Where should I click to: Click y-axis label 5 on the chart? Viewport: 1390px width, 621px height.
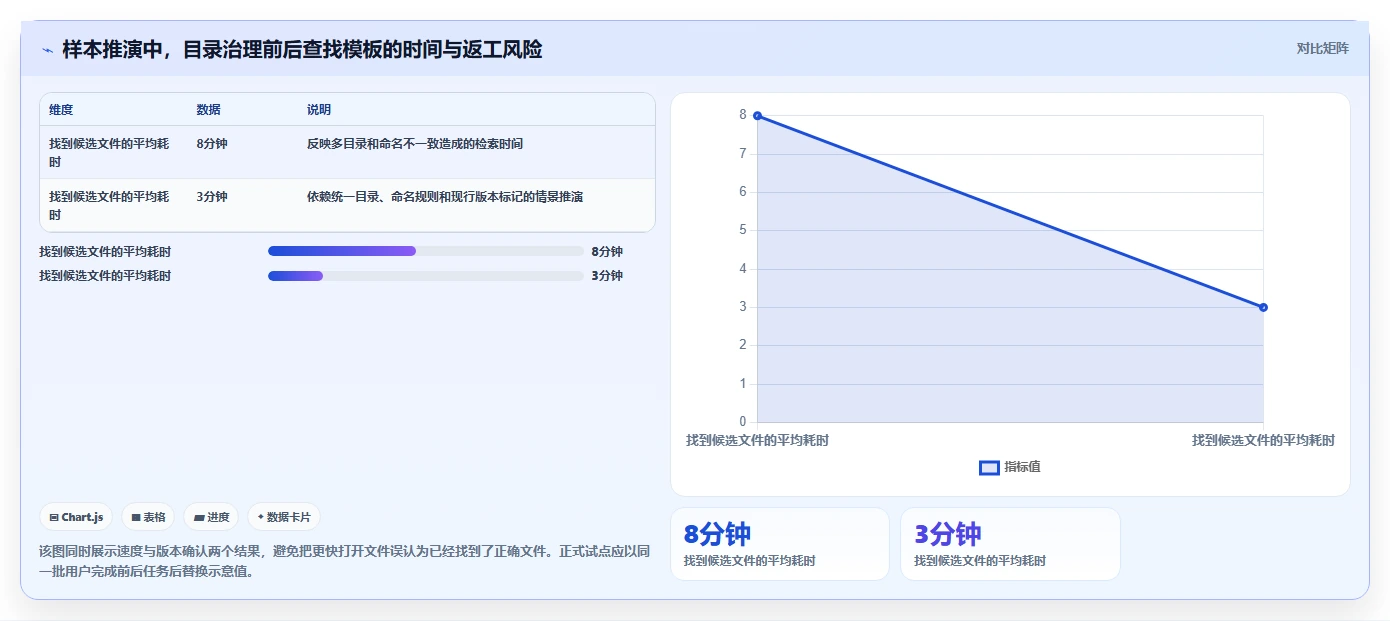click(743, 230)
